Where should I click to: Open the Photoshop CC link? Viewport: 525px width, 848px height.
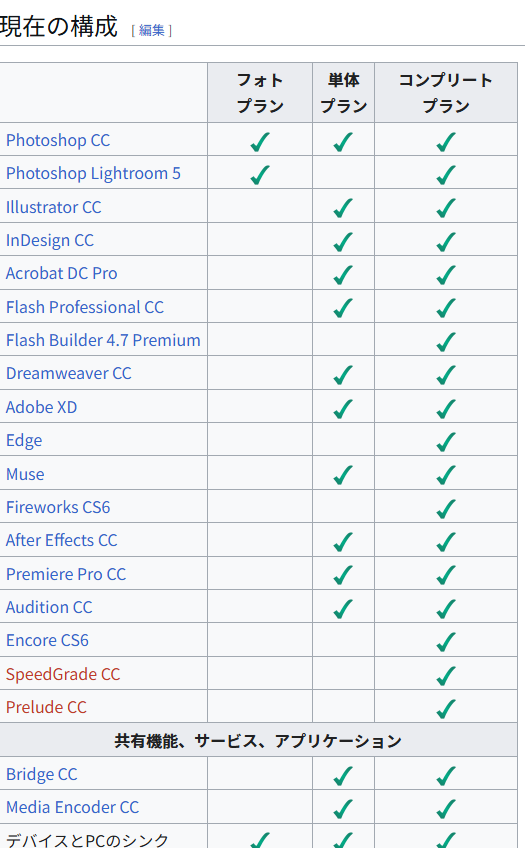(58, 140)
